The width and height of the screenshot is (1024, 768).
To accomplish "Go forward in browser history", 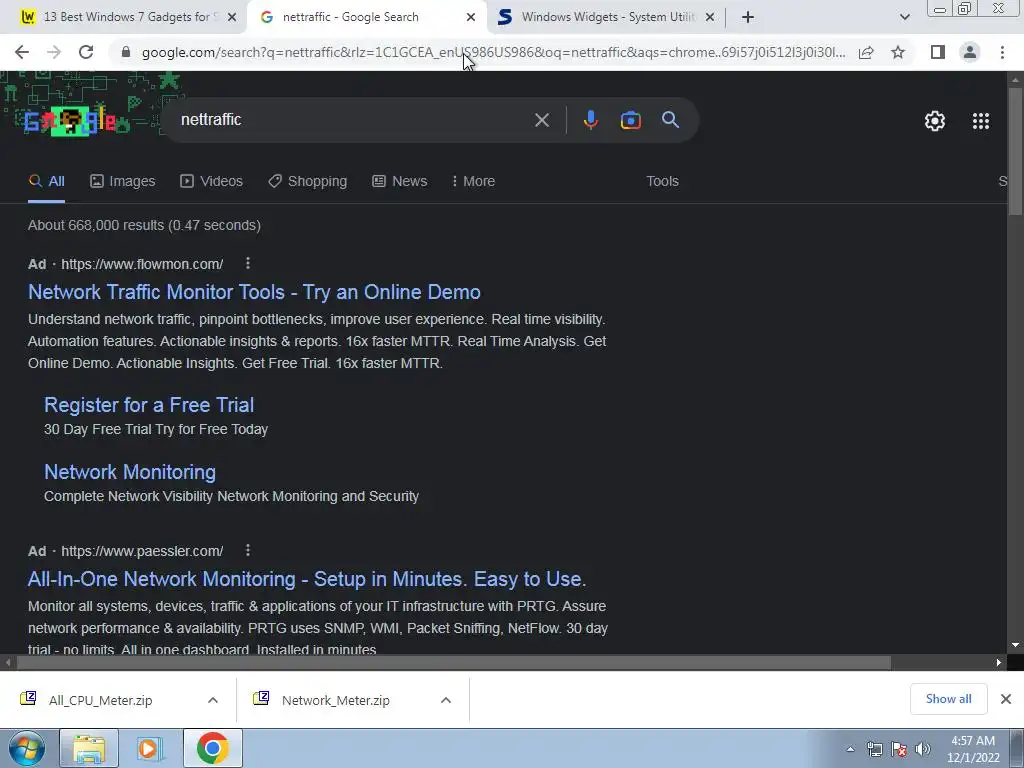I will coord(54,52).
